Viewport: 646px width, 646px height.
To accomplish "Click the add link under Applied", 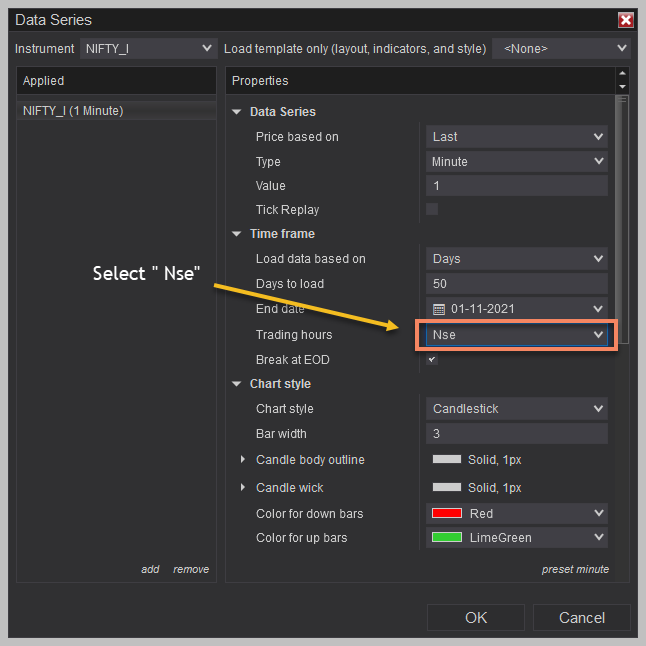I will tap(150, 569).
